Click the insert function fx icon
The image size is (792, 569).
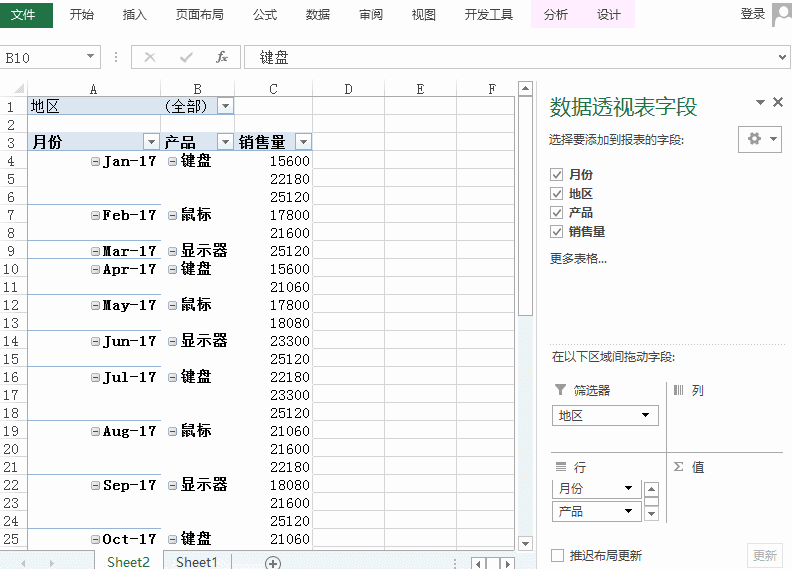[222, 58]
